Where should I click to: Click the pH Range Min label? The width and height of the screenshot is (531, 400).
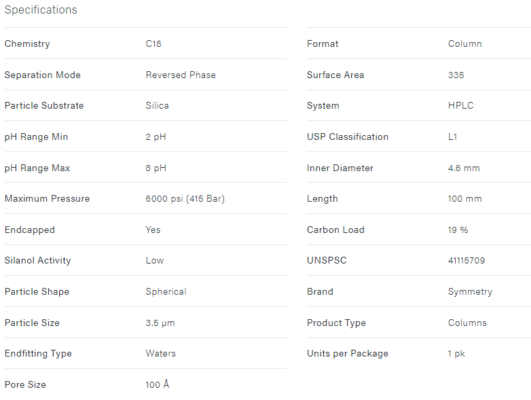tap(36, 137)
